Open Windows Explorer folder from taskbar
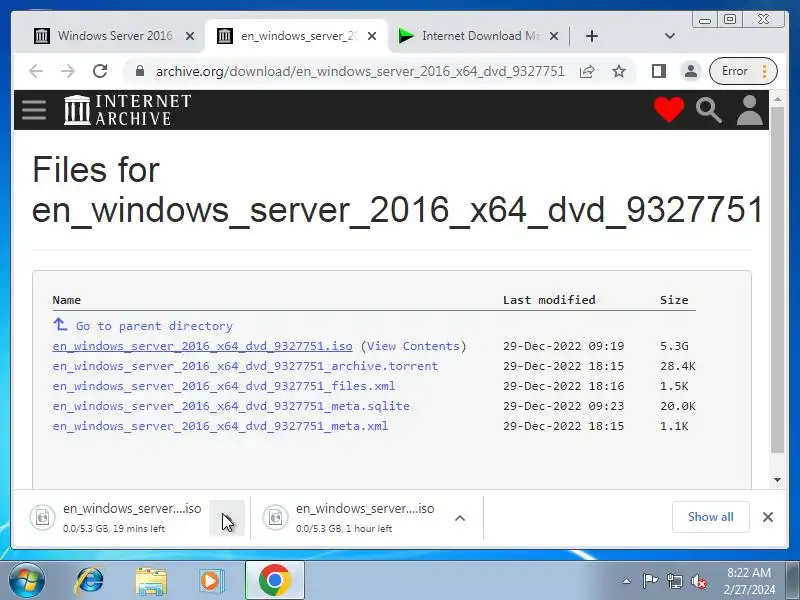The image size is (800, 600). click(x=151, y=581)
